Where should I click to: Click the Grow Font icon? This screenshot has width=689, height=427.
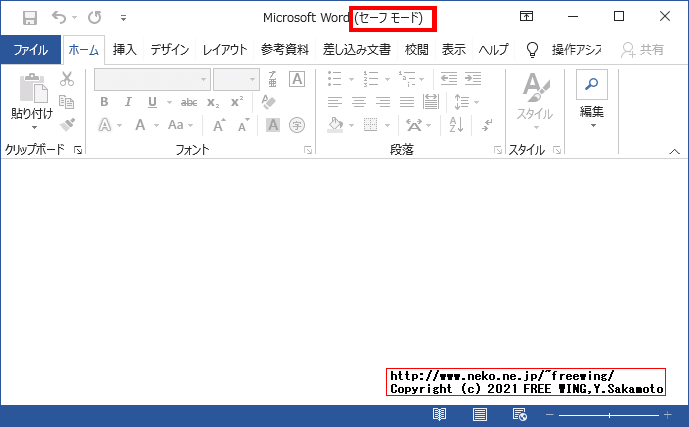point(219,125)
